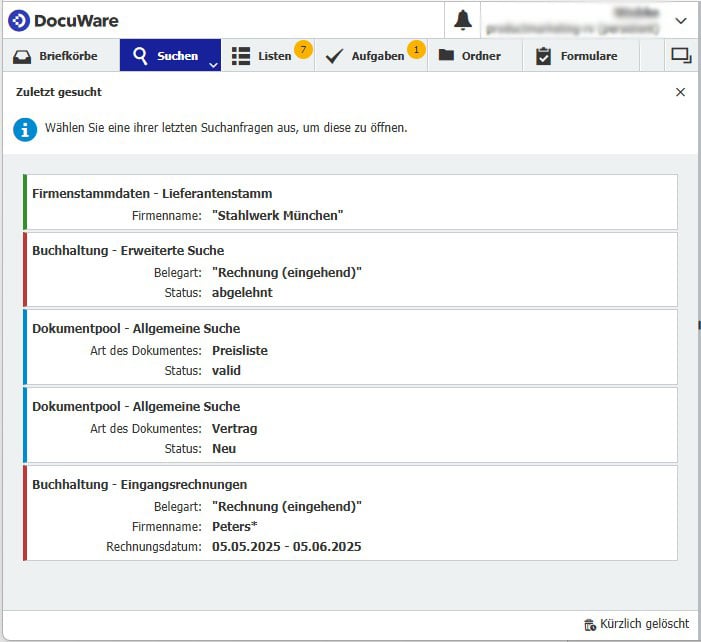Open Firmenstammdaten - Lieferantenstamm recent search

pyautogui.click(x=350, y=202)
